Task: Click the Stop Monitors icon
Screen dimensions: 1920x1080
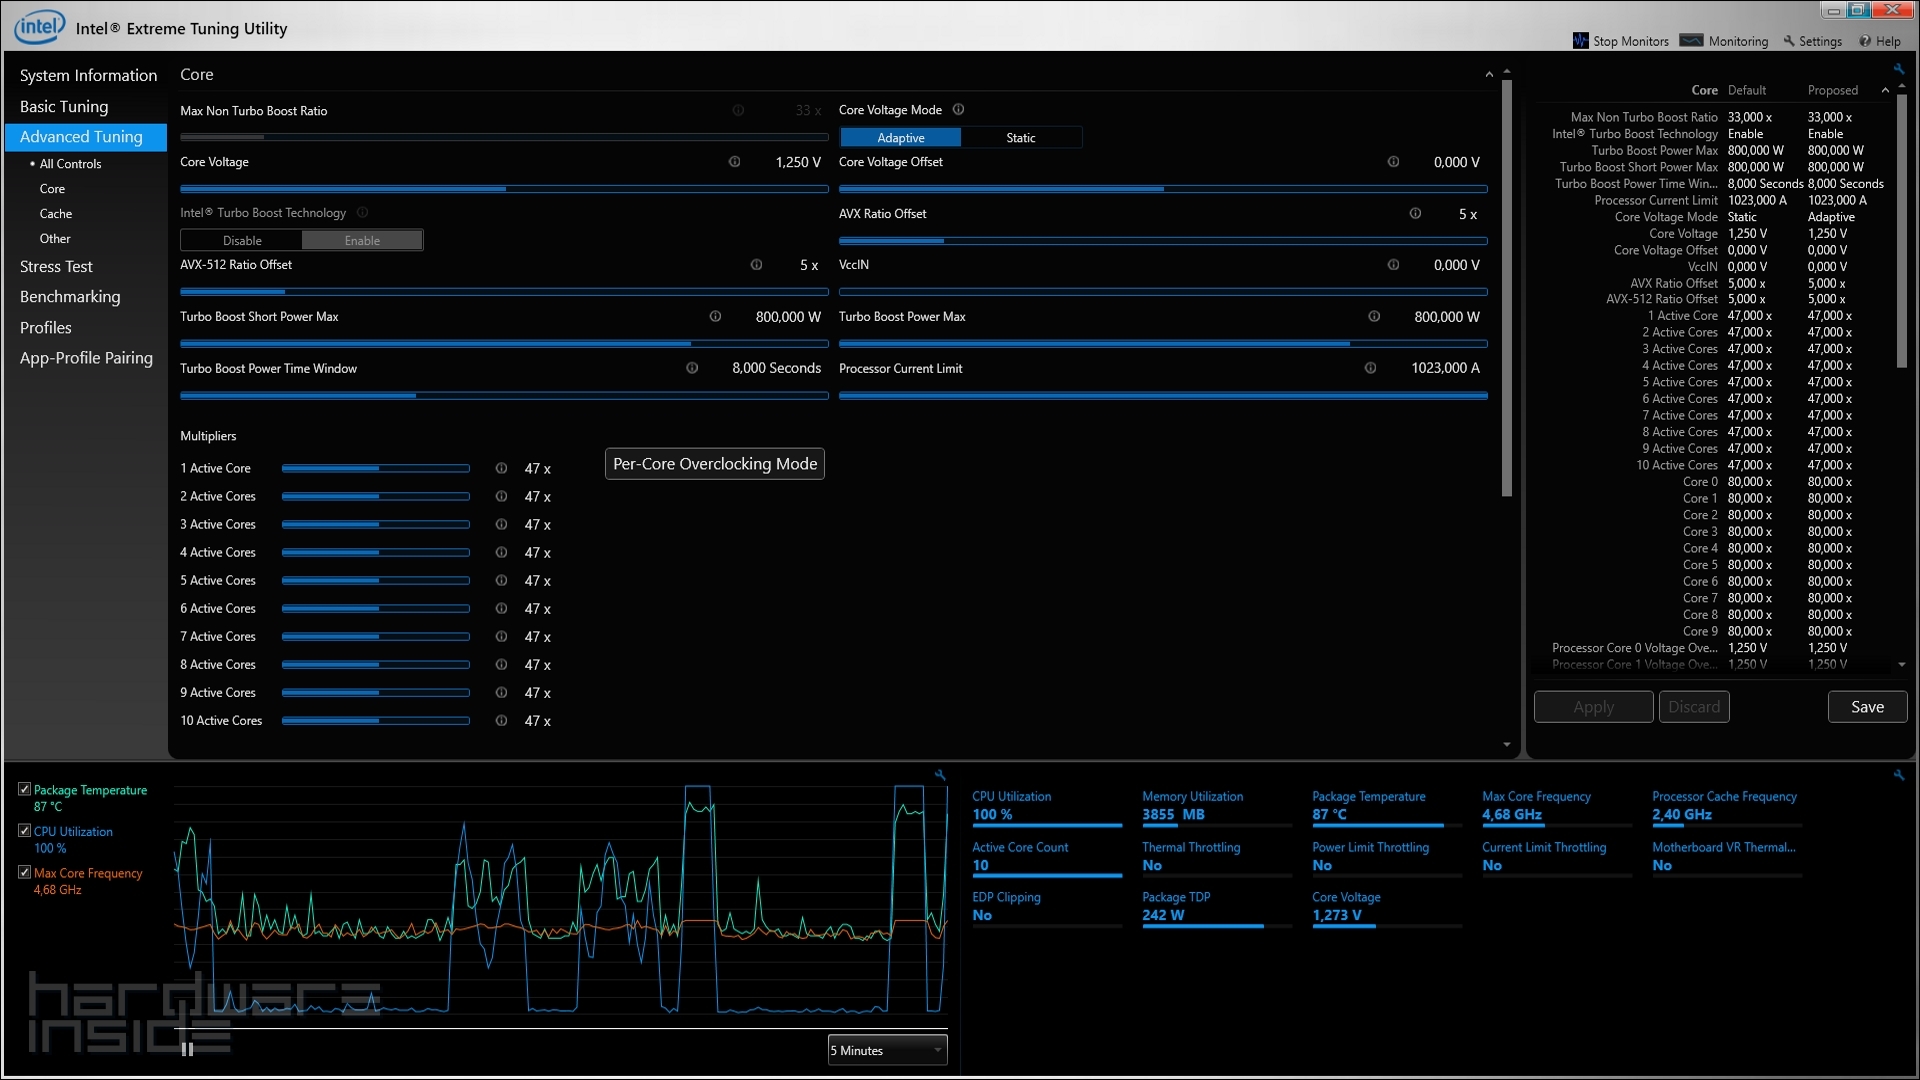Action: pyautogui.click(x=1580, y=41)
